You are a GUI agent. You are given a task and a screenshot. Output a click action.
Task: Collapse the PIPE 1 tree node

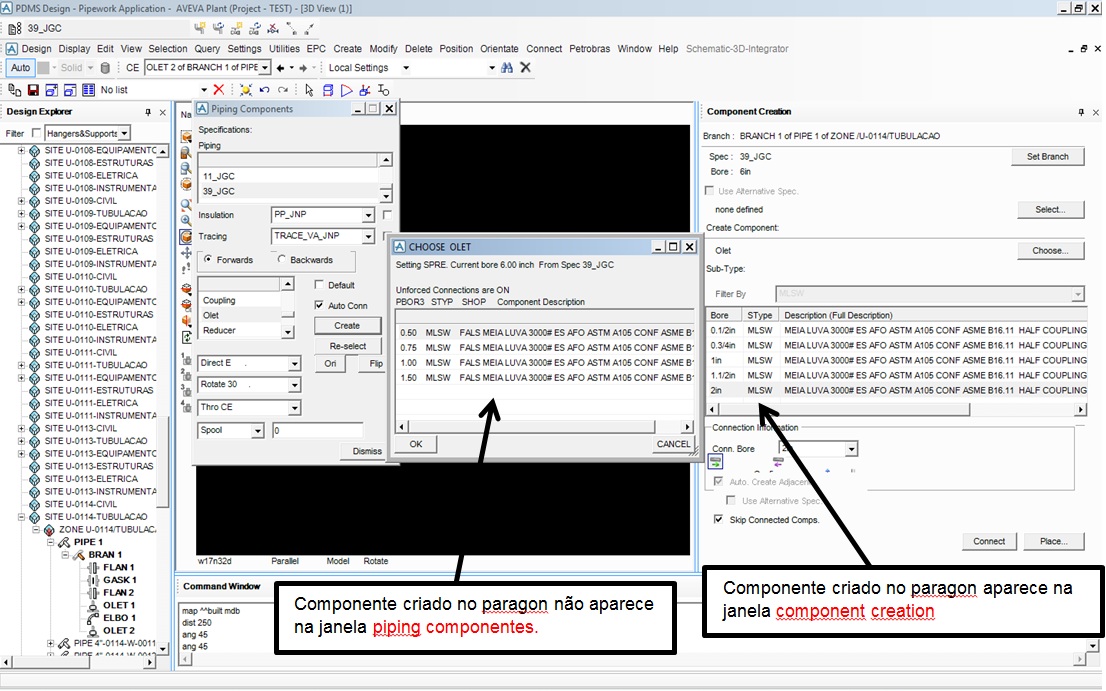pos(51,542)
